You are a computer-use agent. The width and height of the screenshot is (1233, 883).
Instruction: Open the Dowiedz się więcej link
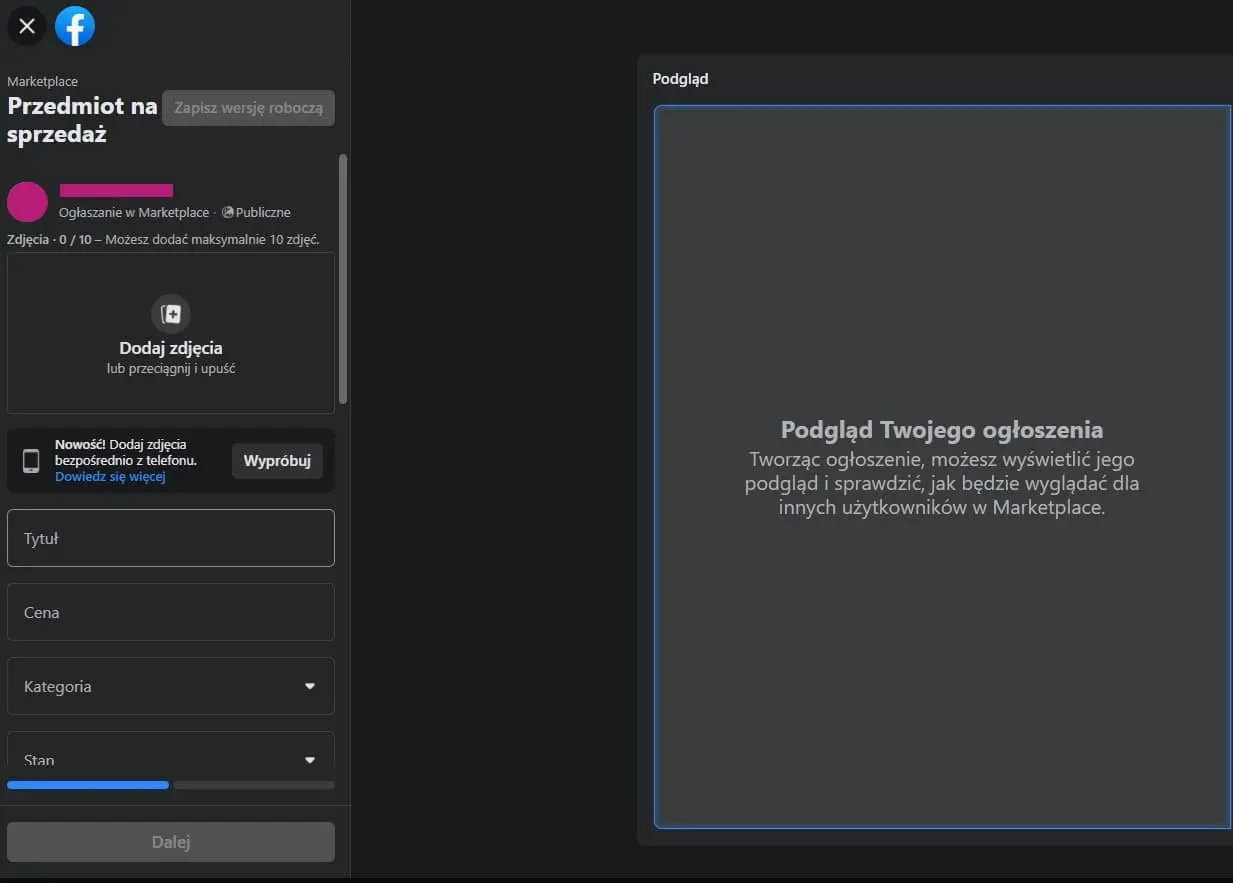110,477
